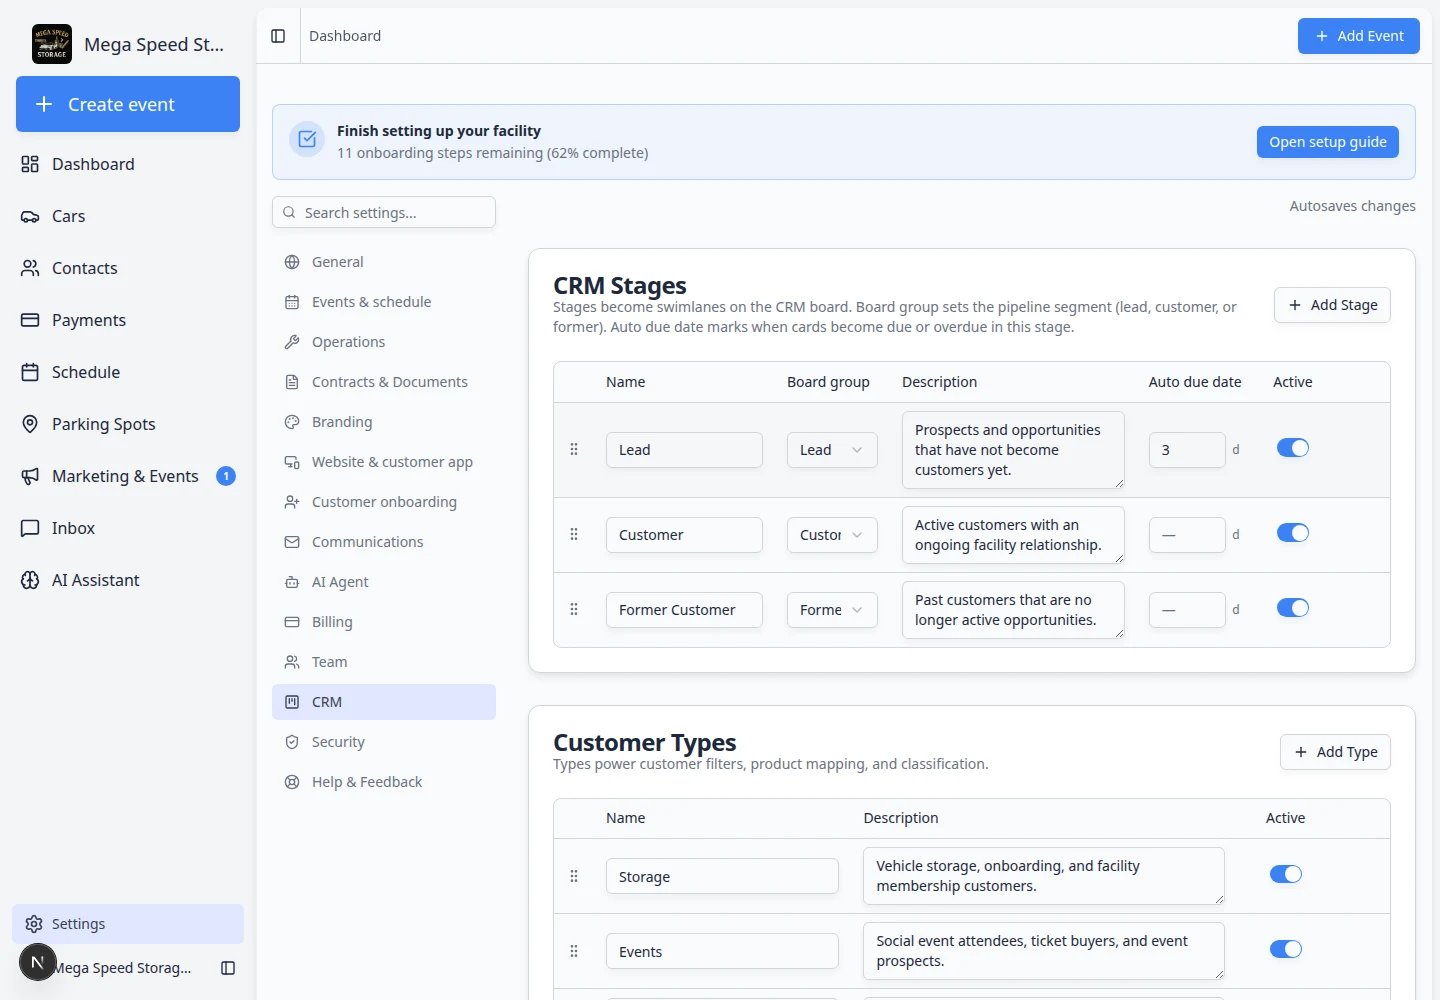Viewport: 1440px width, 1000px height.
Task: Disable the Lead stage active toggle
Action: click(1293, 448)
